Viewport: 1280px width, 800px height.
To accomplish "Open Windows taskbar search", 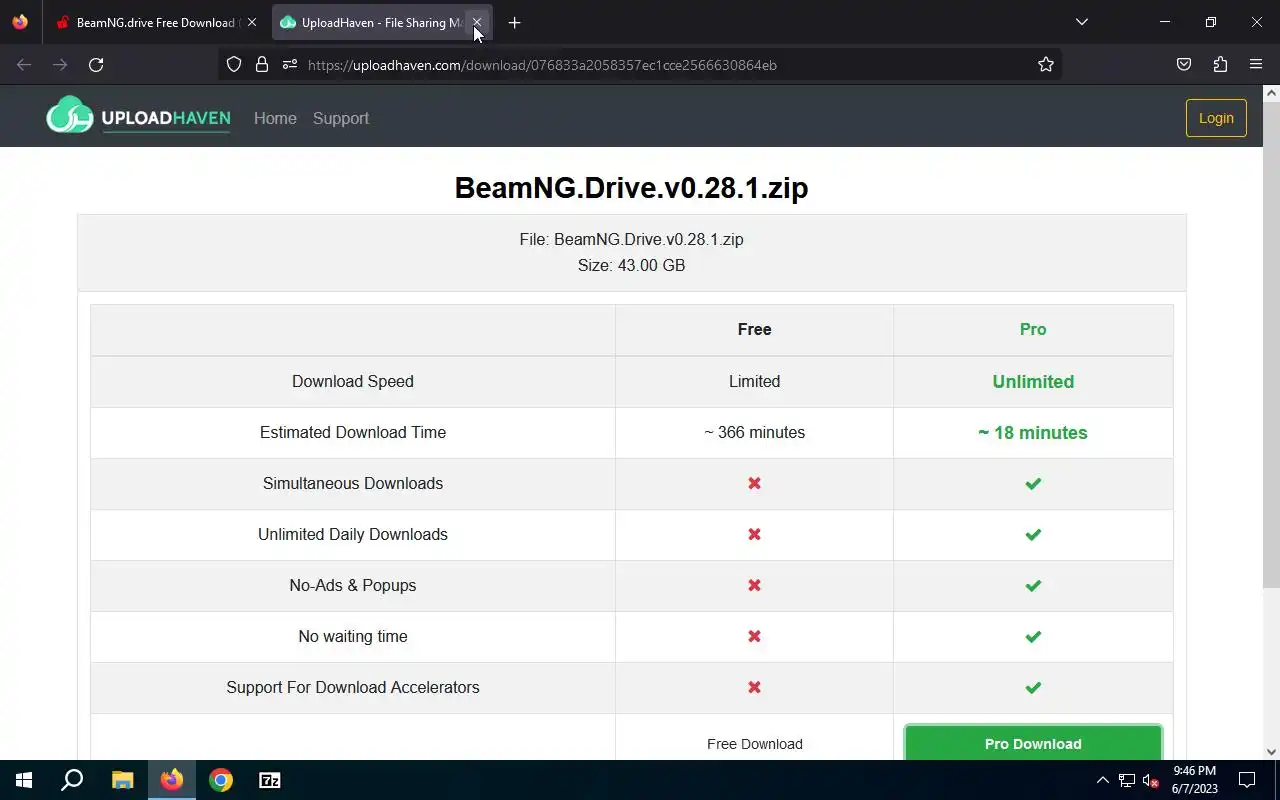I will pos(72,780).
